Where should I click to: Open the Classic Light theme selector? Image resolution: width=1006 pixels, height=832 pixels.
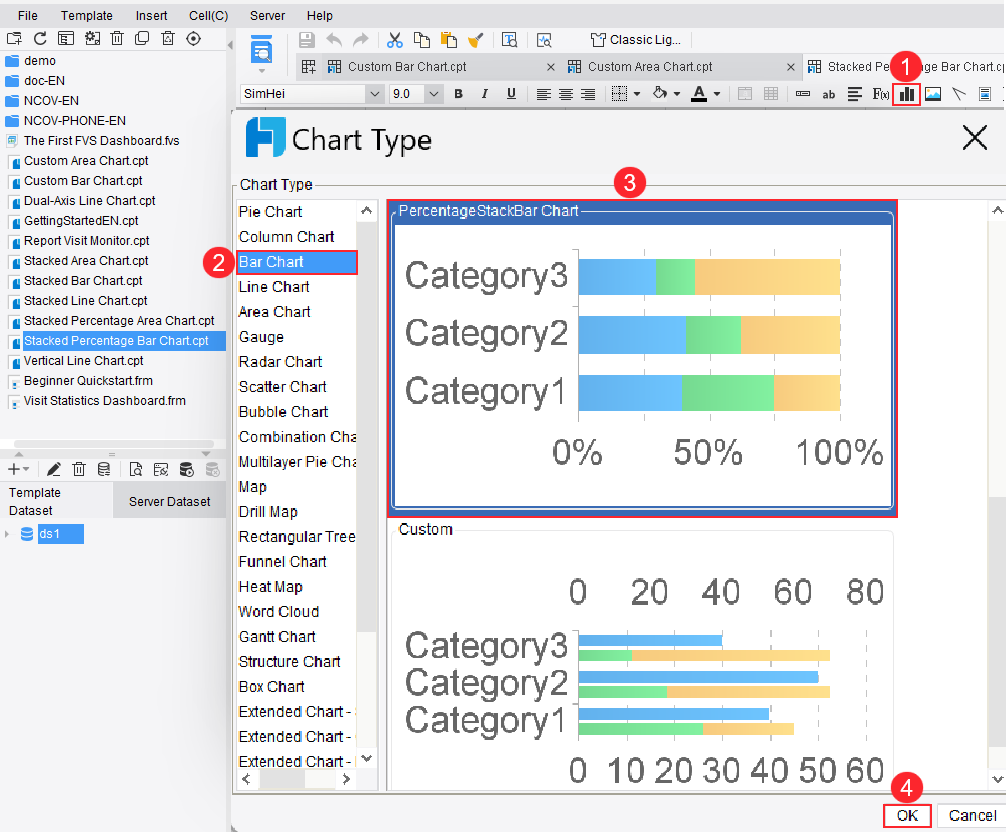(636, 40)
